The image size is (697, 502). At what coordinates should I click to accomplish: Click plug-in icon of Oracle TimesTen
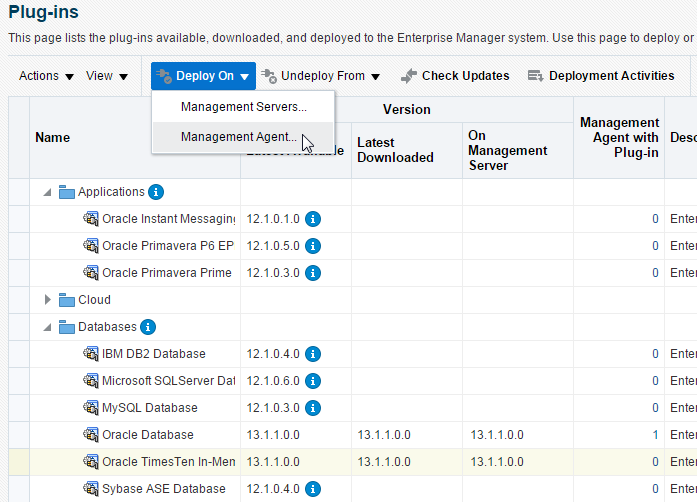(x=91, y=462)
